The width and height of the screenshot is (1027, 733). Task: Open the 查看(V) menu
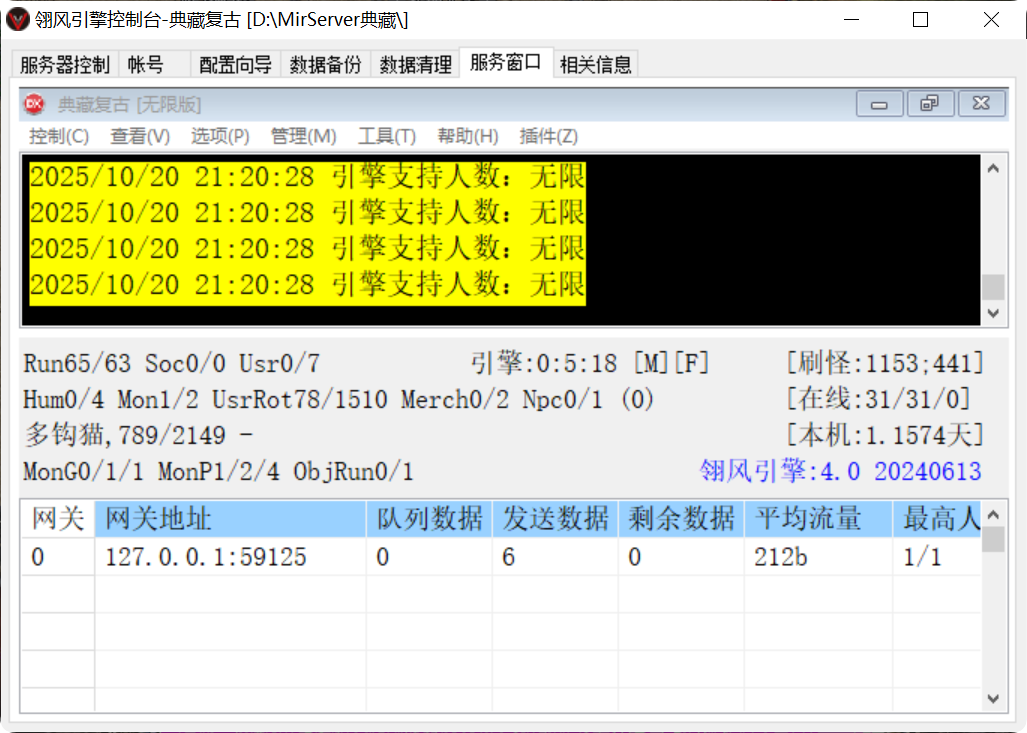click(x=139, y=136)
